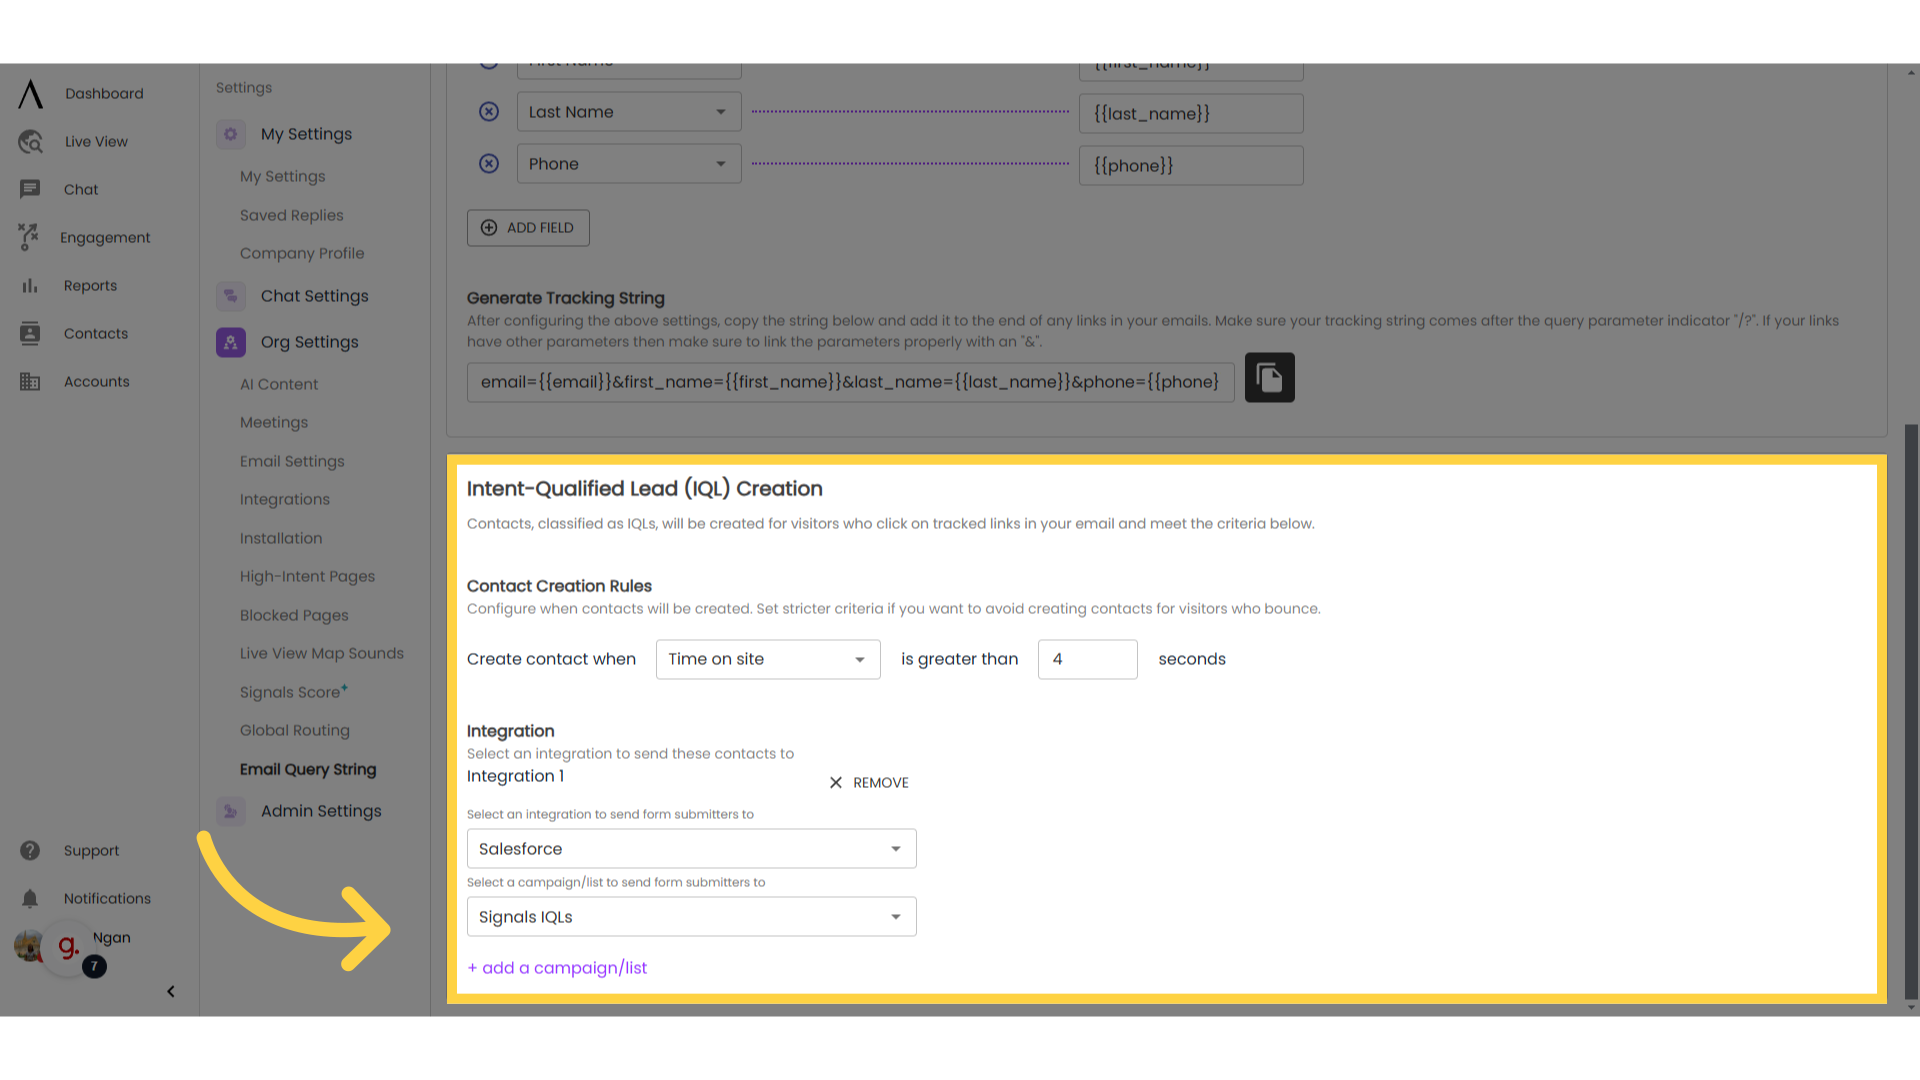Click the copy tracking string icon
This screenshot has height=1080, width=1920.
(x=1269, y=378)
